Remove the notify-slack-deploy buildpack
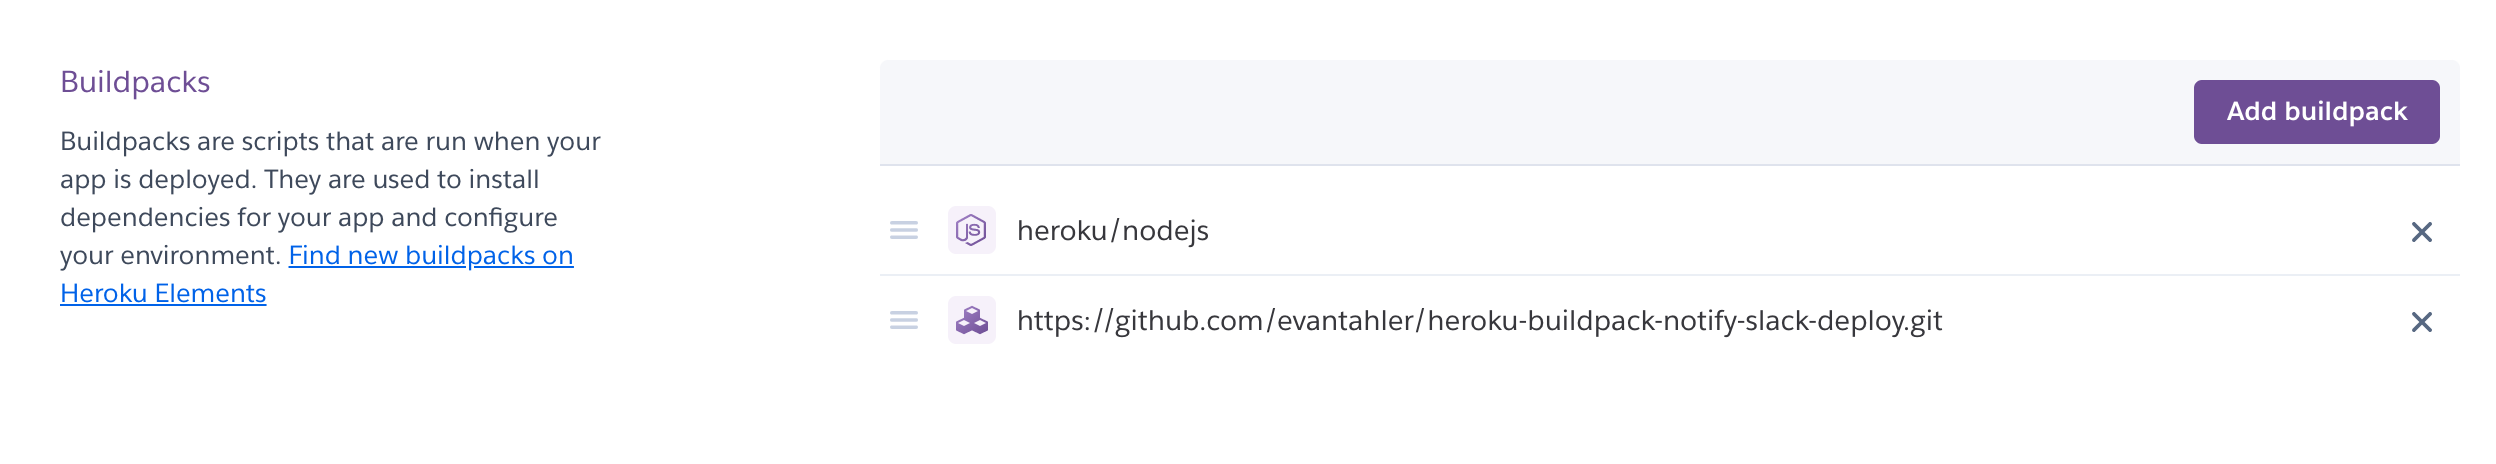This screenshot has width=2496, height=464. pyautogui.click(x=2421, y=322)
